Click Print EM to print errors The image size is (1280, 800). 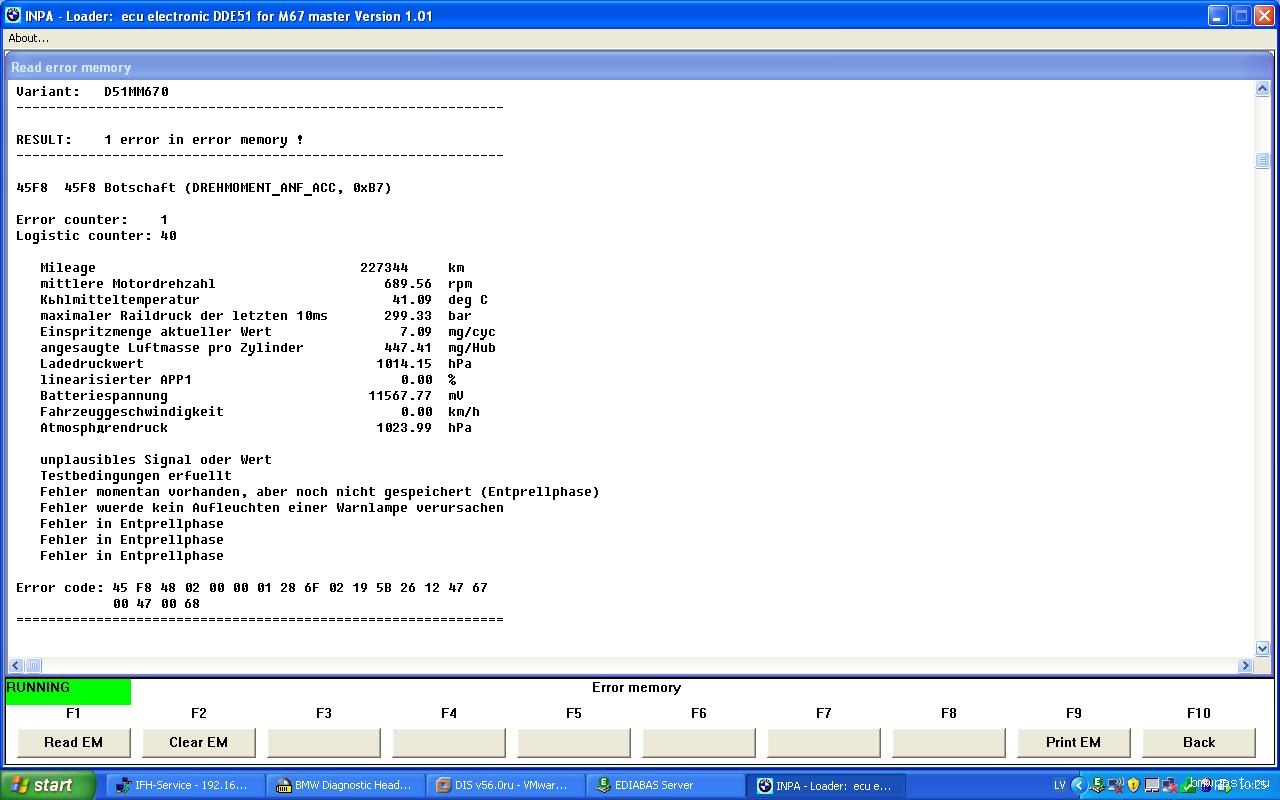click(x=1073, y=742)
